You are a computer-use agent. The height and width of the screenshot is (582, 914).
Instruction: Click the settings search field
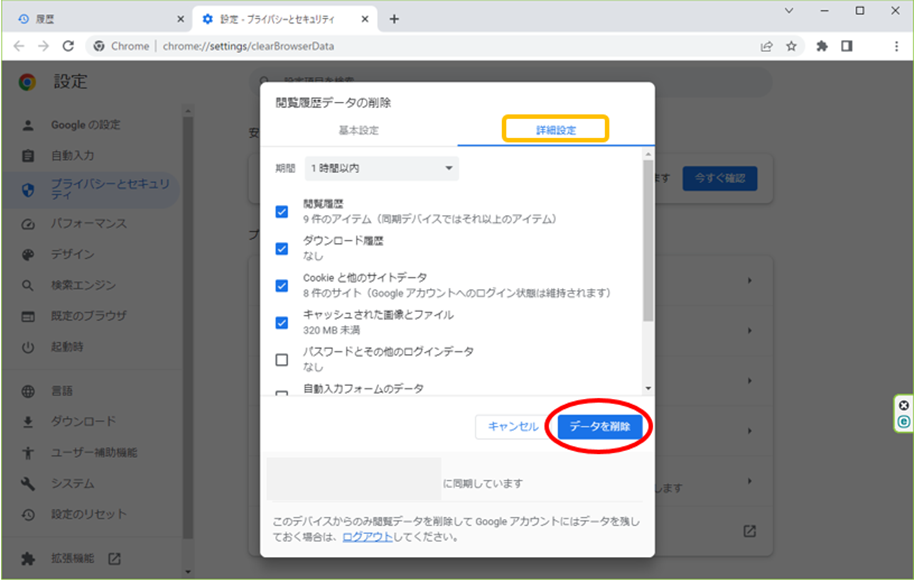pos(510,81)
